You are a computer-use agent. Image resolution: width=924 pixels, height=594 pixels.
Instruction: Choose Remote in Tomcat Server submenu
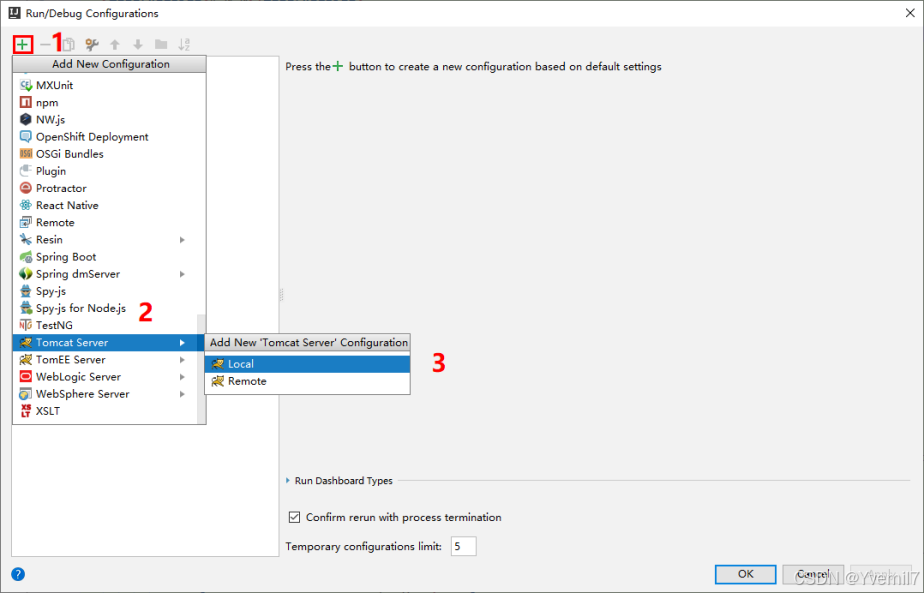point(307,381)
